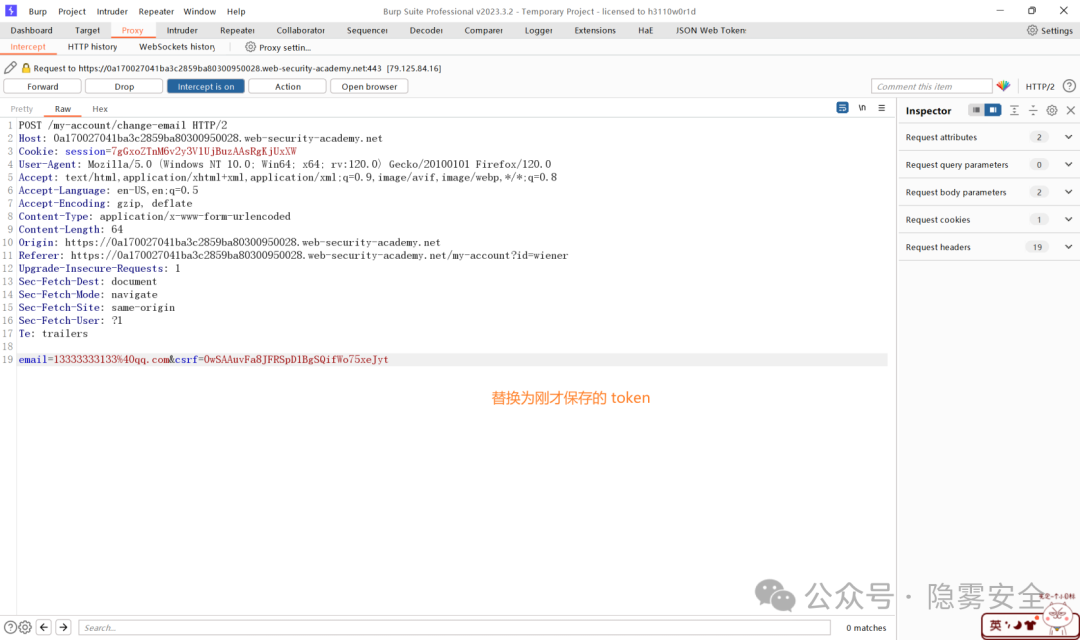Switch to the Extensions tab
Image resolution: width=1080 pixels, height=640 pixels.
click(595, 30)
